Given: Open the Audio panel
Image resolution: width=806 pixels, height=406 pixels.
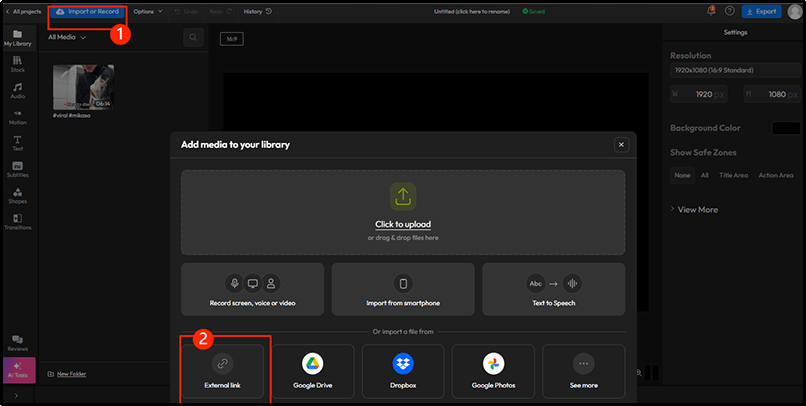Looking at the screenshot, I should (x=17, y=90).
